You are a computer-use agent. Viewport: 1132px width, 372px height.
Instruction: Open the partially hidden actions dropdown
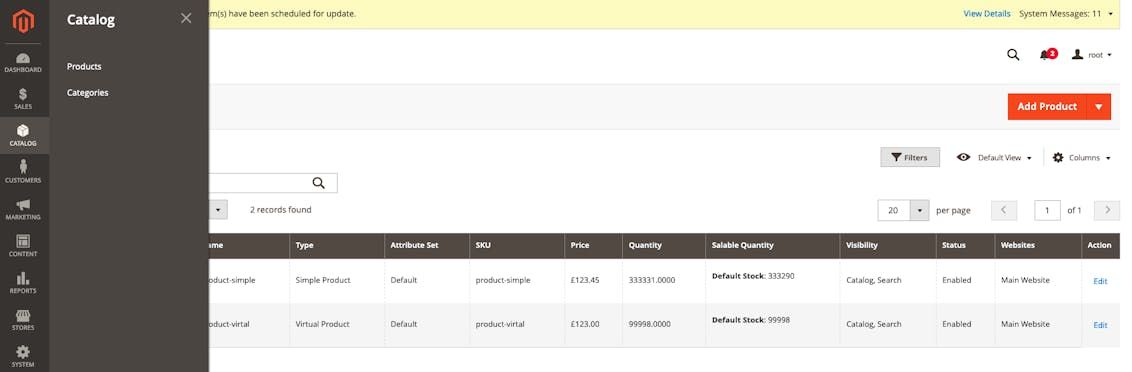click(x=218, y=210)
